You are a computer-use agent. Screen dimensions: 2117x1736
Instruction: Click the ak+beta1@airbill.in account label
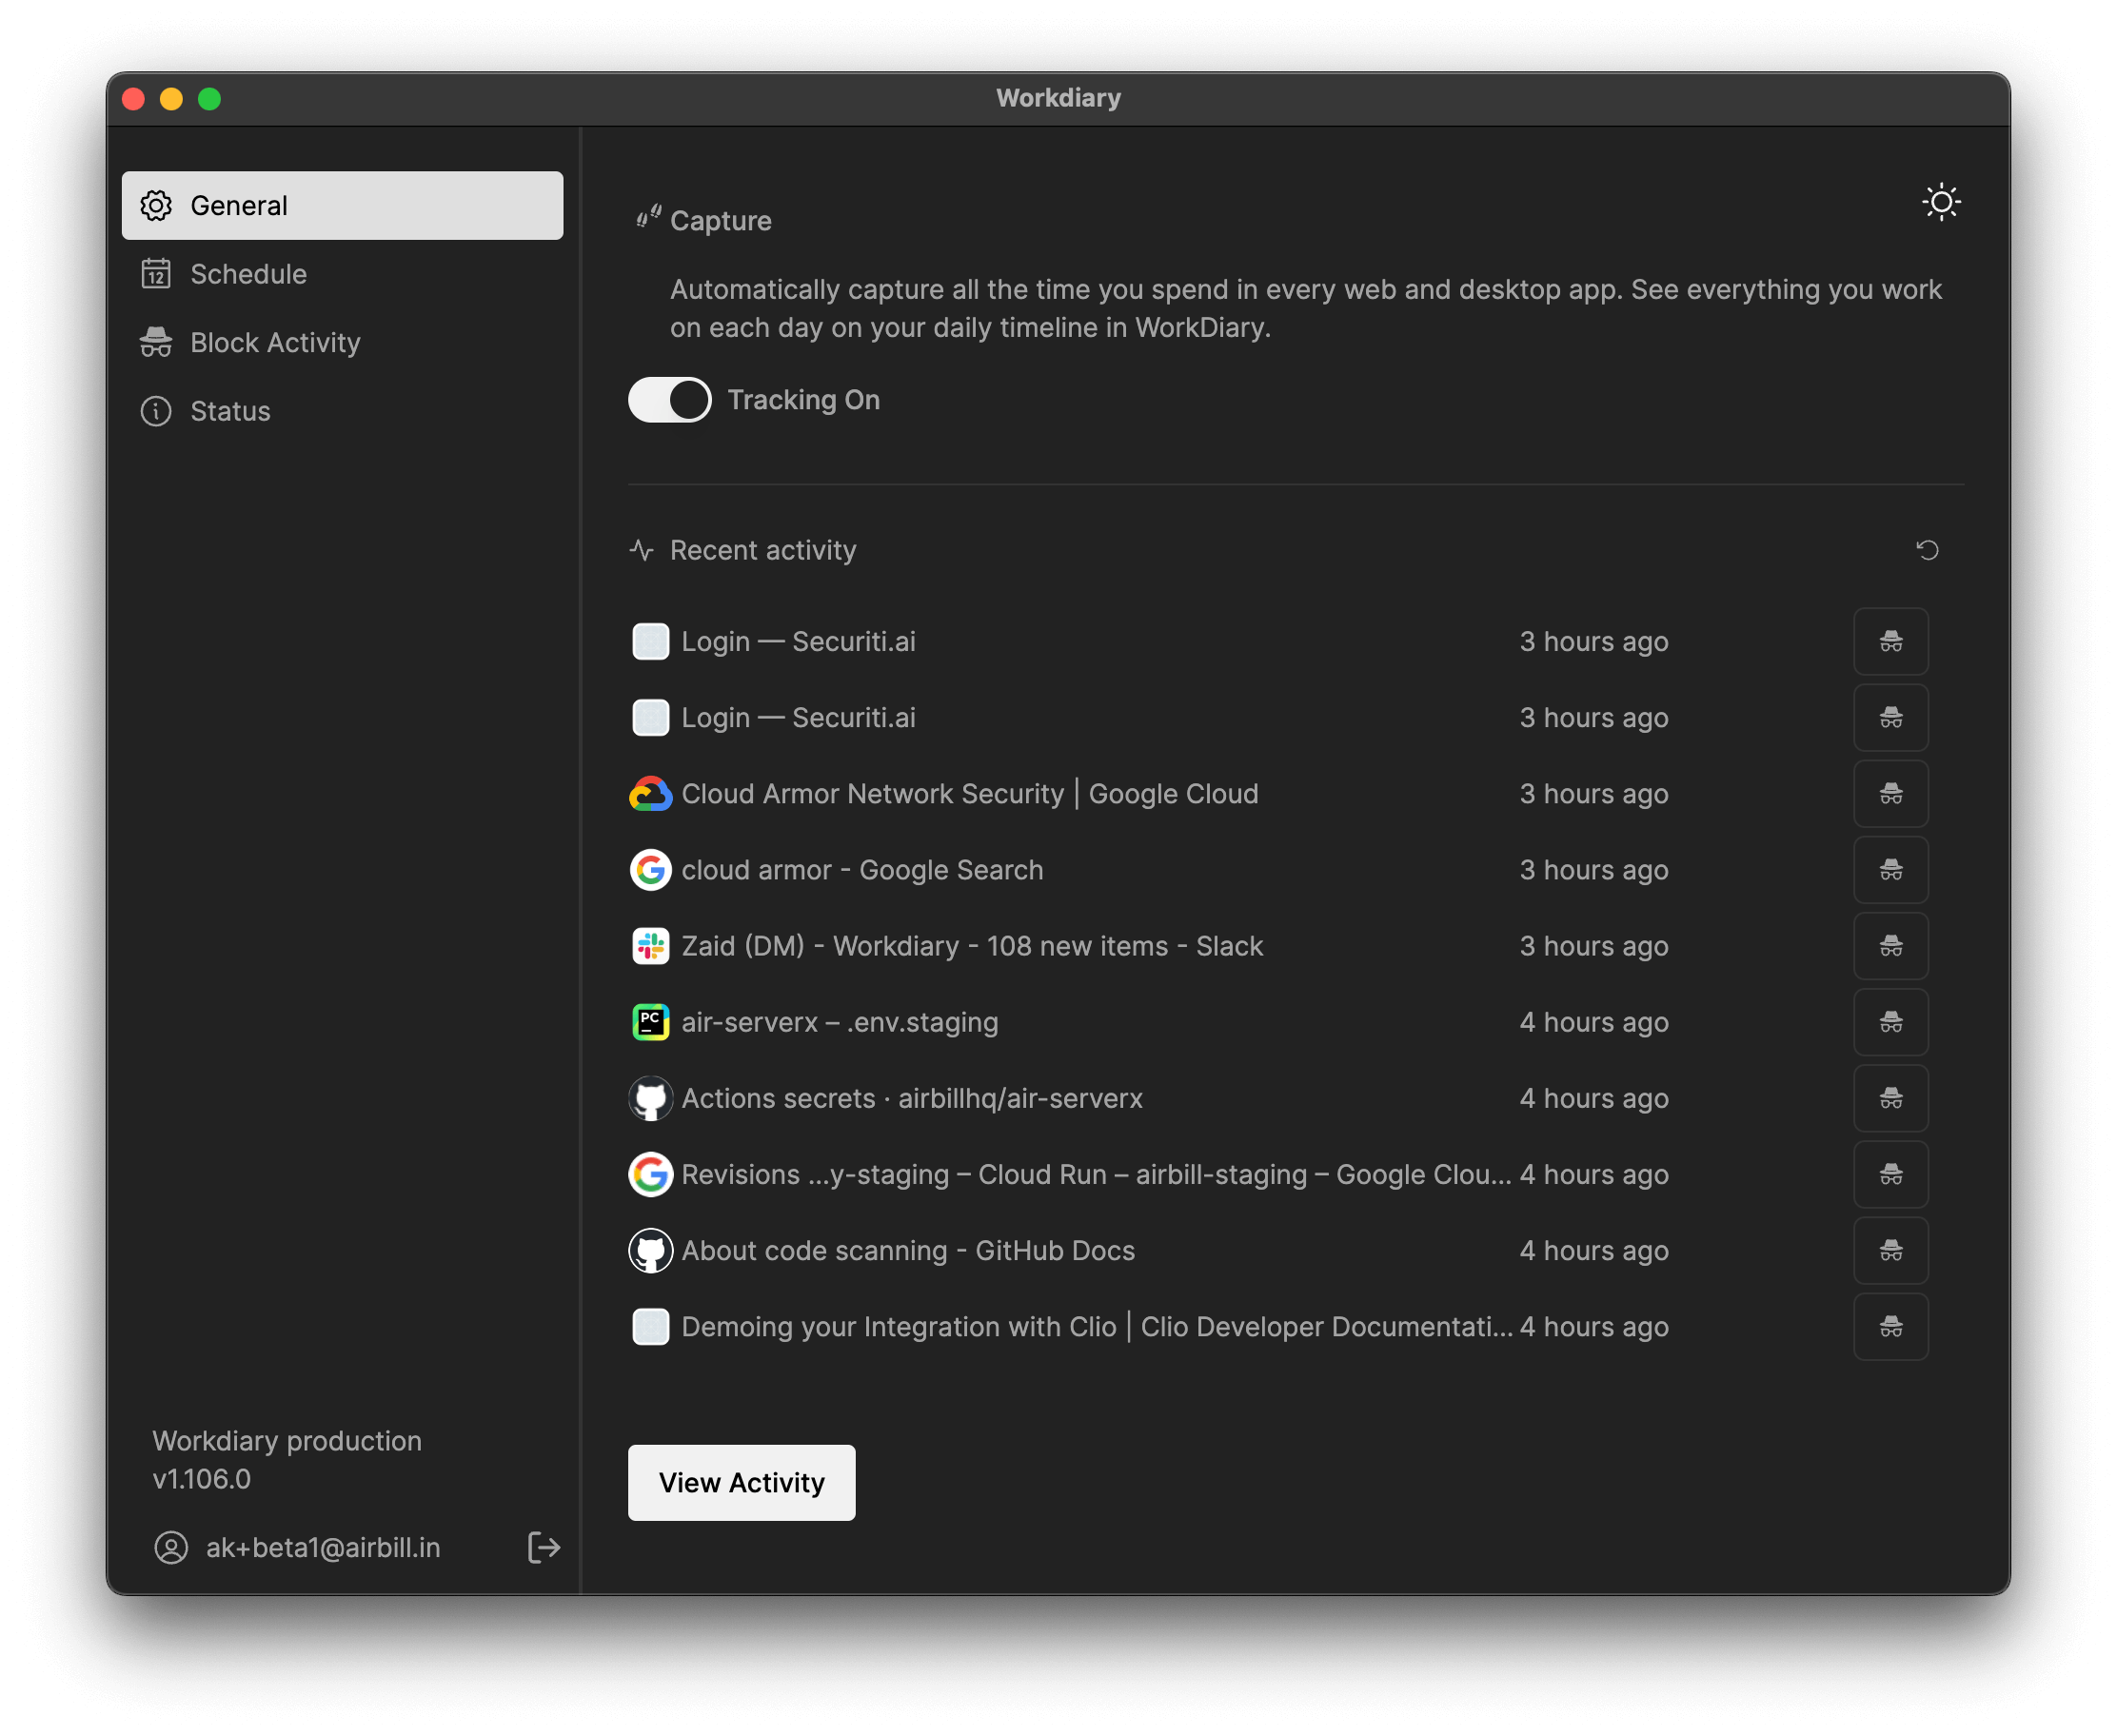322,1547
